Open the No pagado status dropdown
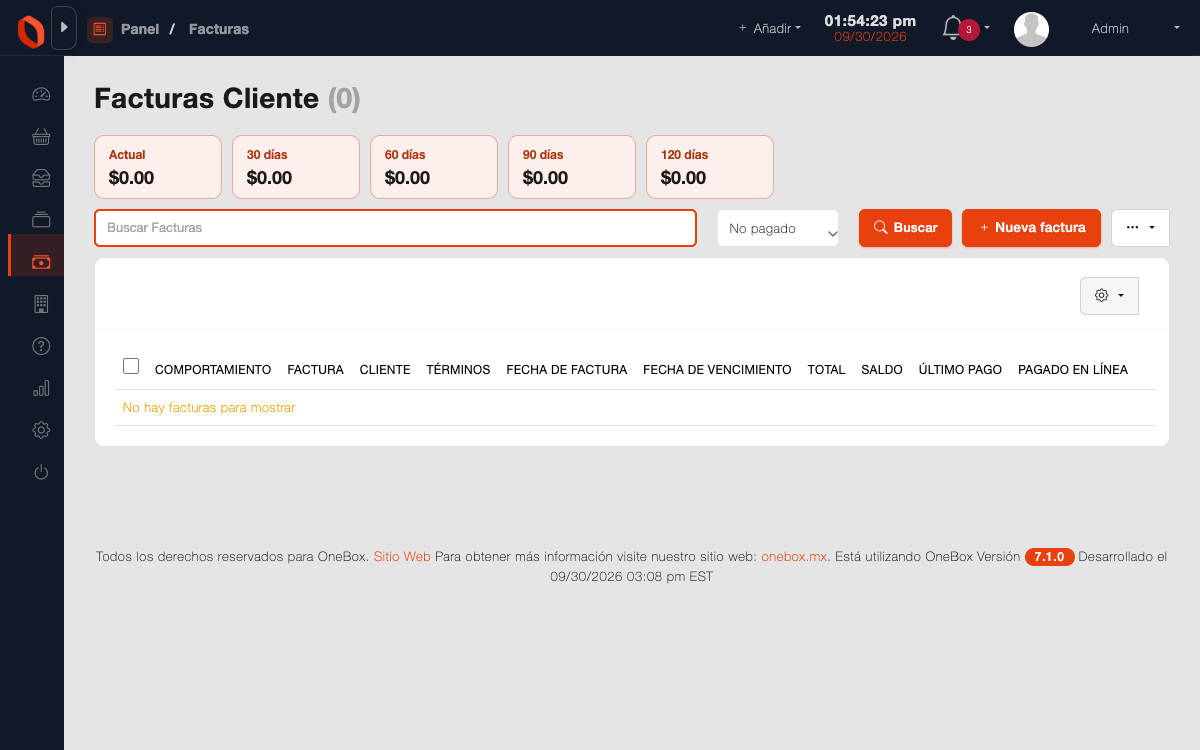 tap(778, 228)
